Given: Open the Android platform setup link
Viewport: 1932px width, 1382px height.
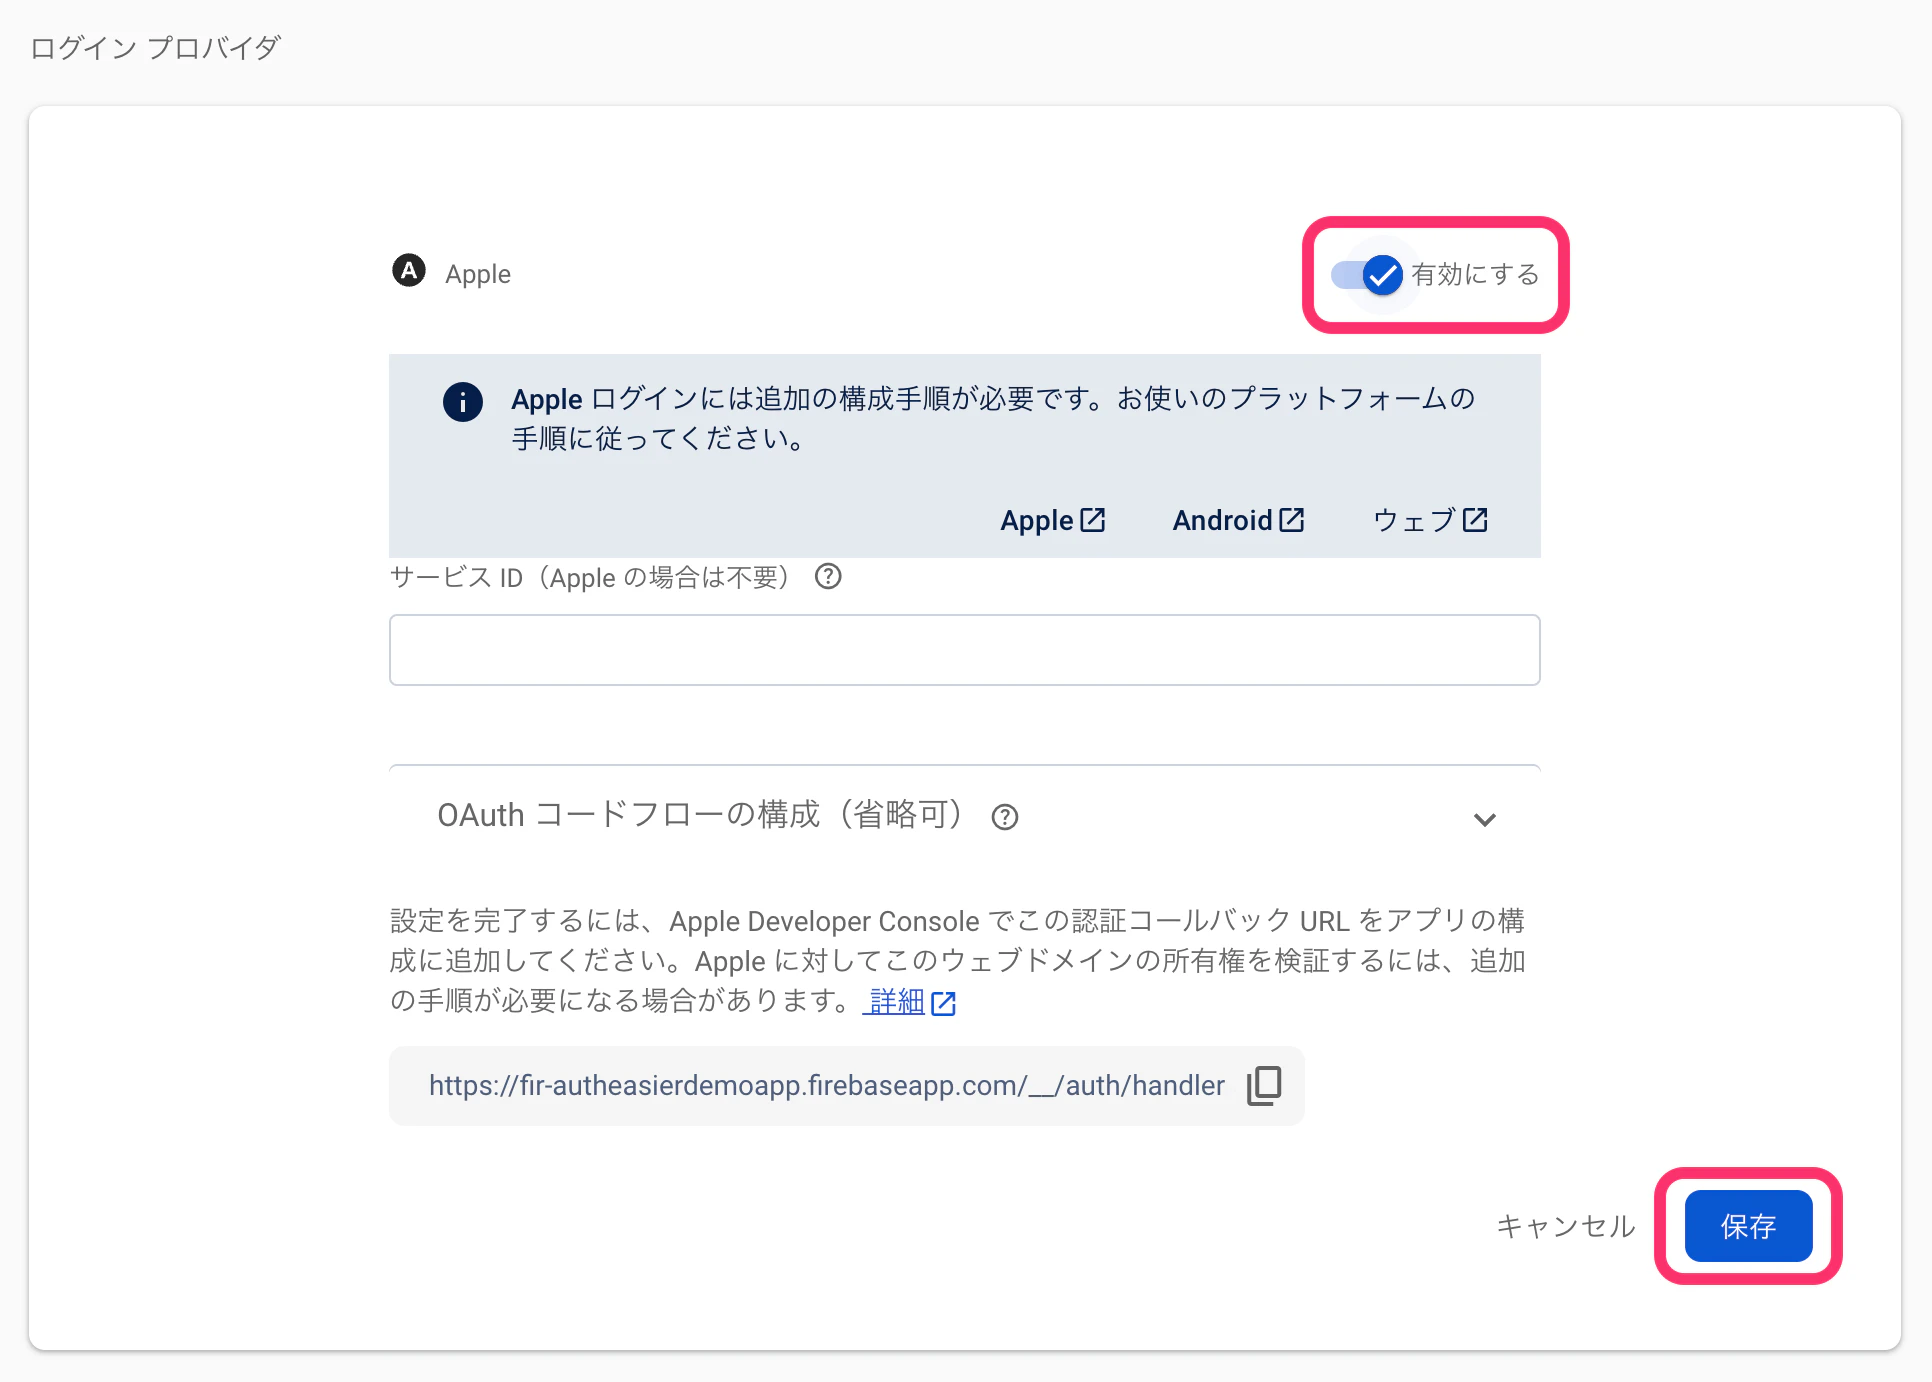Looking at the screenshot, I should click(1238, 520).
